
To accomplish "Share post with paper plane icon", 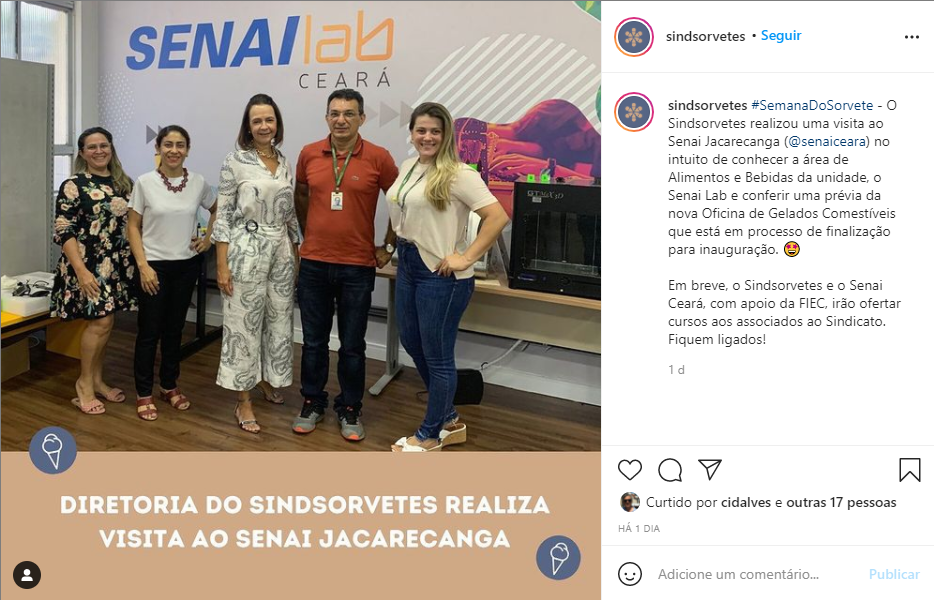I will tap(710, 470).
